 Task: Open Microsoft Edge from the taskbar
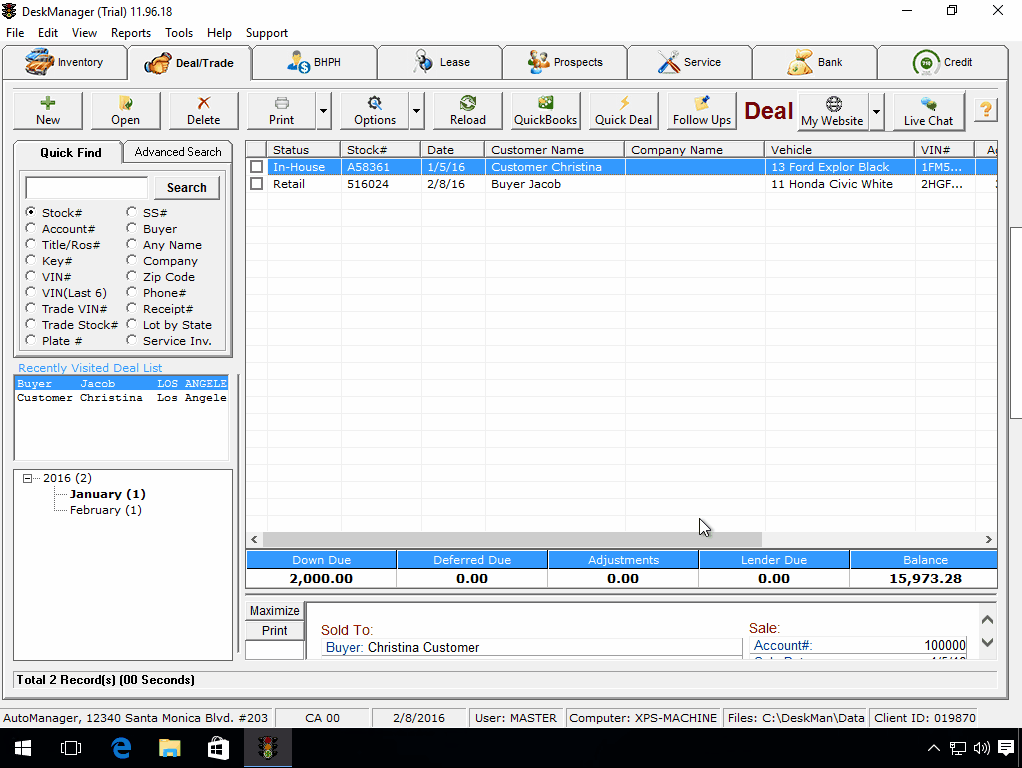(x=121, y=748)
